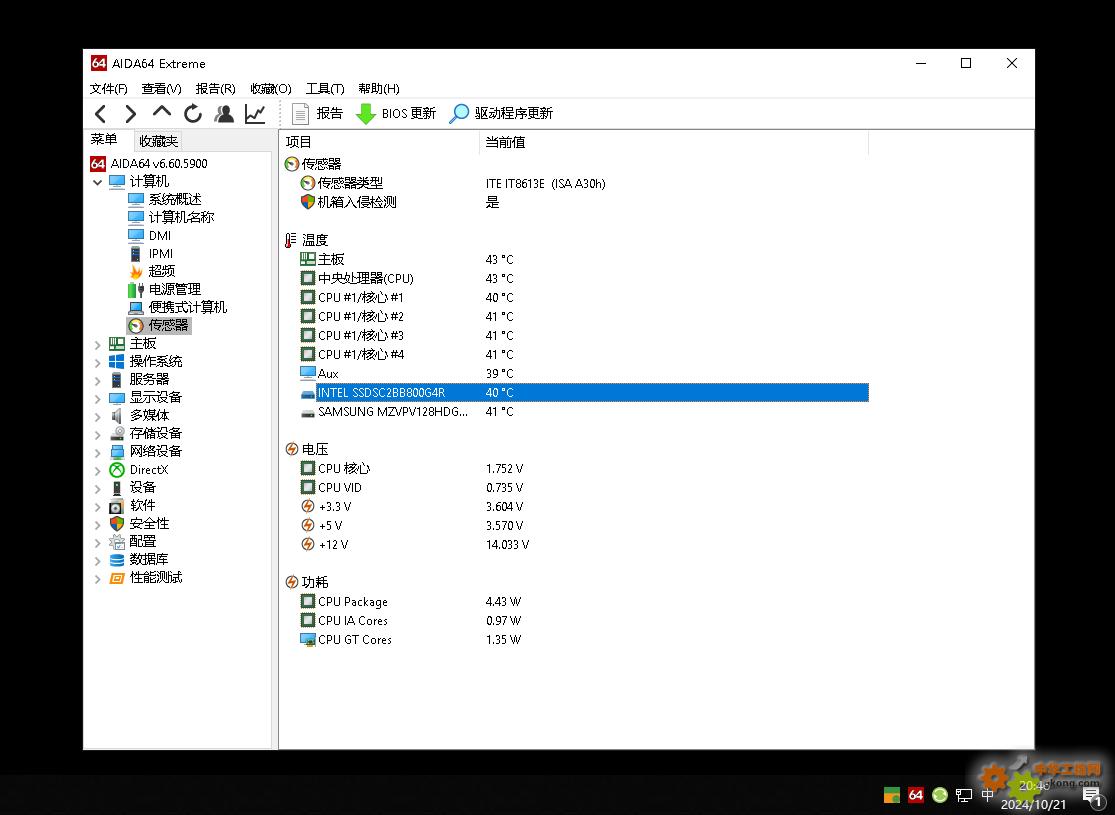Select 电源管理 in the tree
This screenshot has width=1115, height=815.
(165, 289)
